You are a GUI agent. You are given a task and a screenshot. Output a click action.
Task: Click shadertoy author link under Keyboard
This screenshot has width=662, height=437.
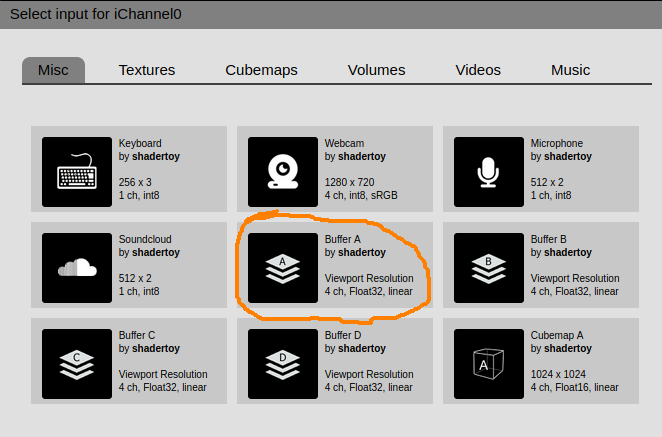[156, 156]
